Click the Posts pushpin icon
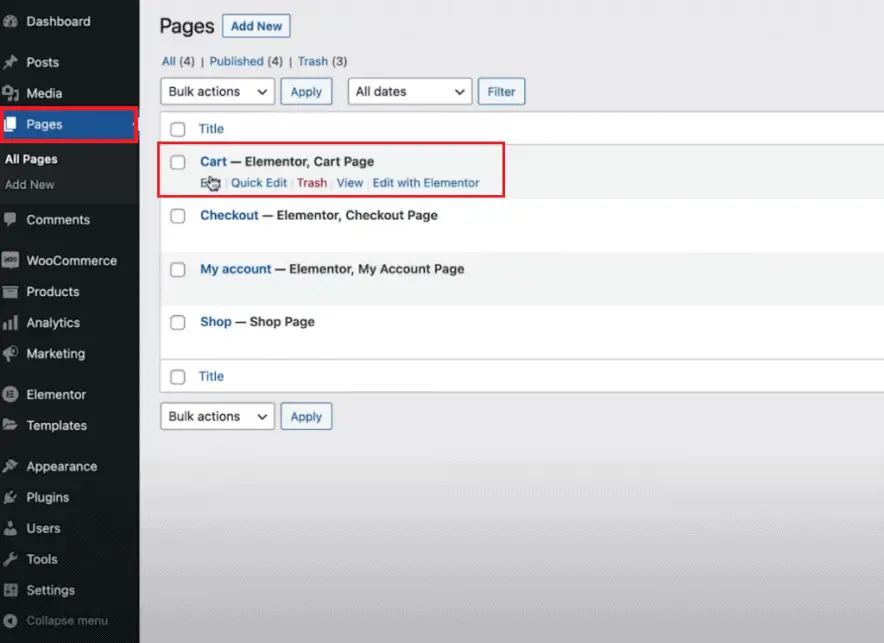This screenshot has height=643, width=884. 10,62
